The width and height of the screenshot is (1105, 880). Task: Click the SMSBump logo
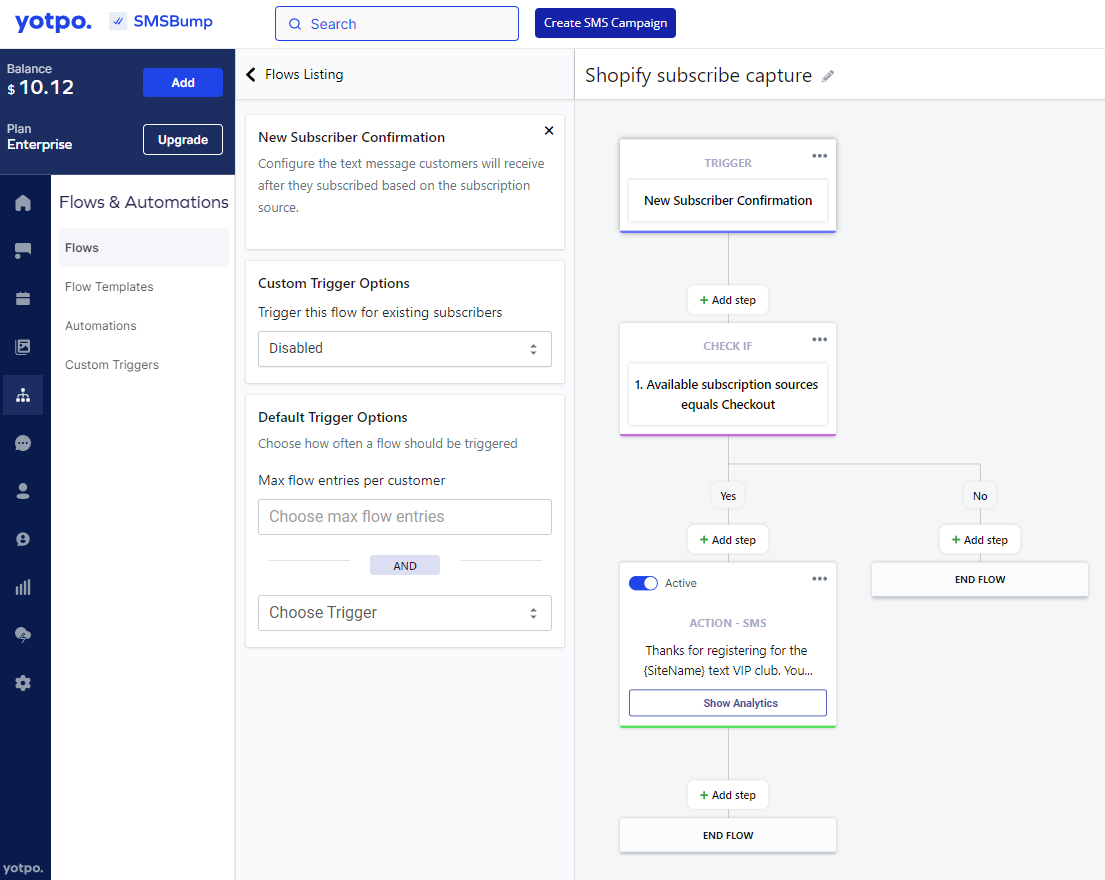(x=161, y=22)
